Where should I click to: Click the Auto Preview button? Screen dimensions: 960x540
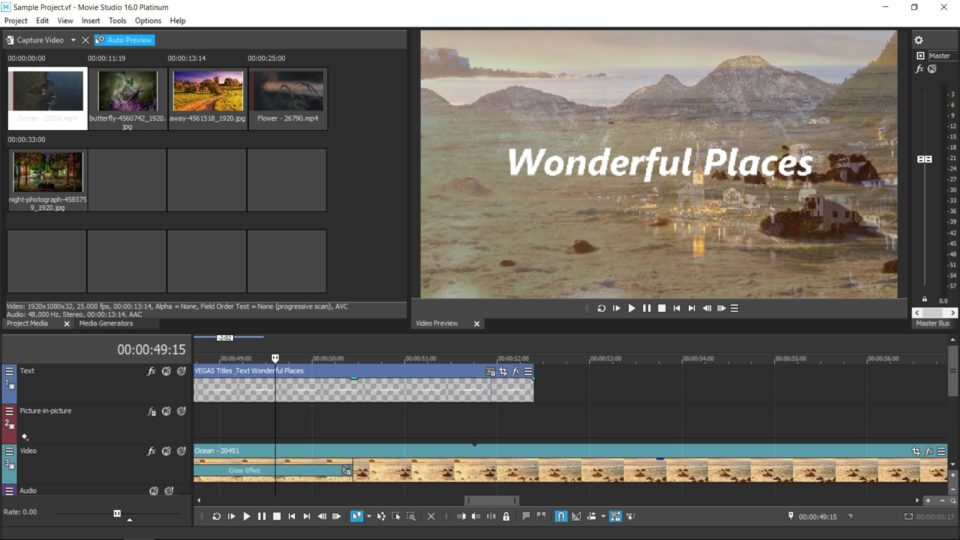(124, 40)
